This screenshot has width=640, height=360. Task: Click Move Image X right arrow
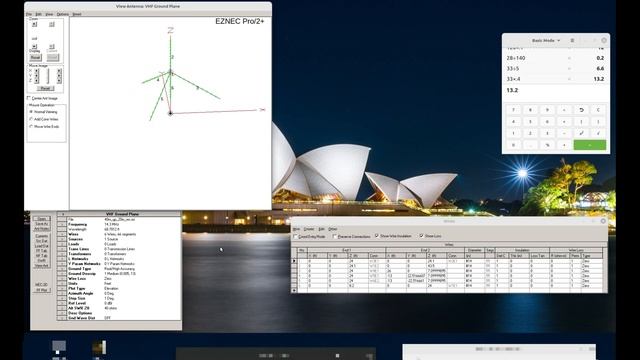(59, 71)
